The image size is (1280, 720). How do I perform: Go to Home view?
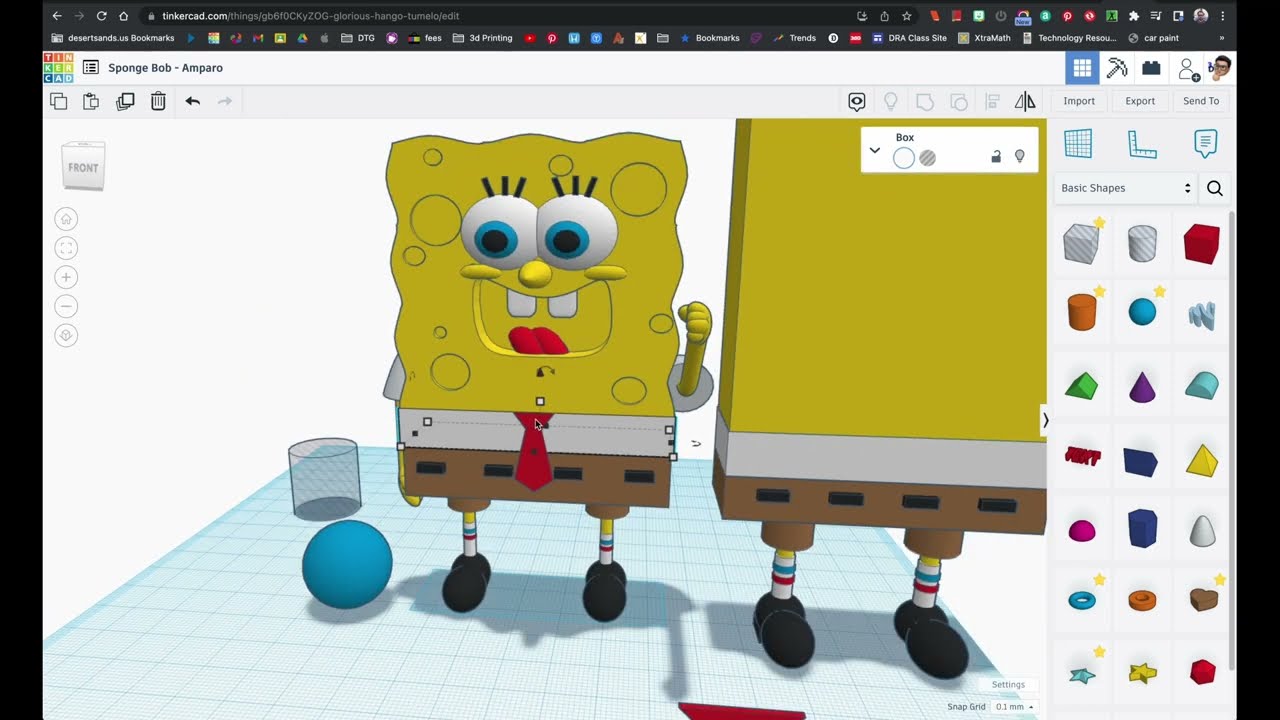point(66,219)
